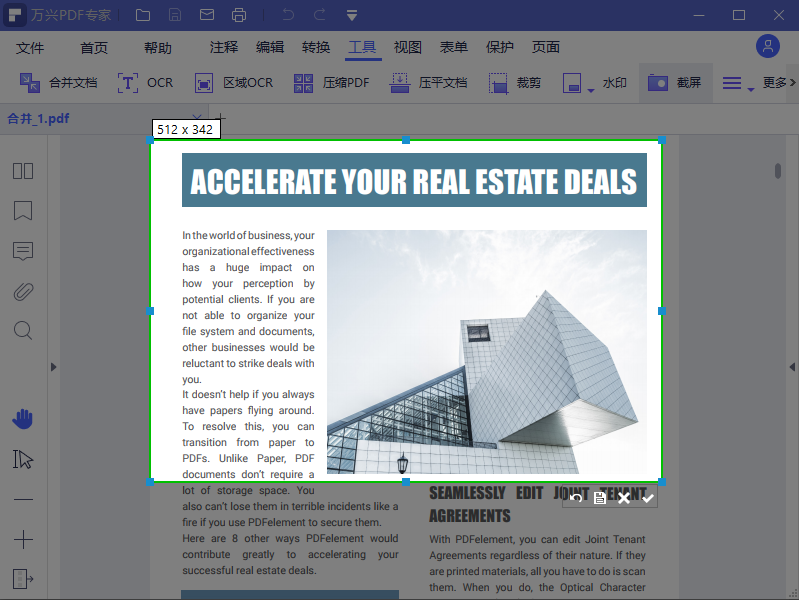Open the page thumbnails panel icon
Screen dimensions: 799x600
(x=23, y=171)
